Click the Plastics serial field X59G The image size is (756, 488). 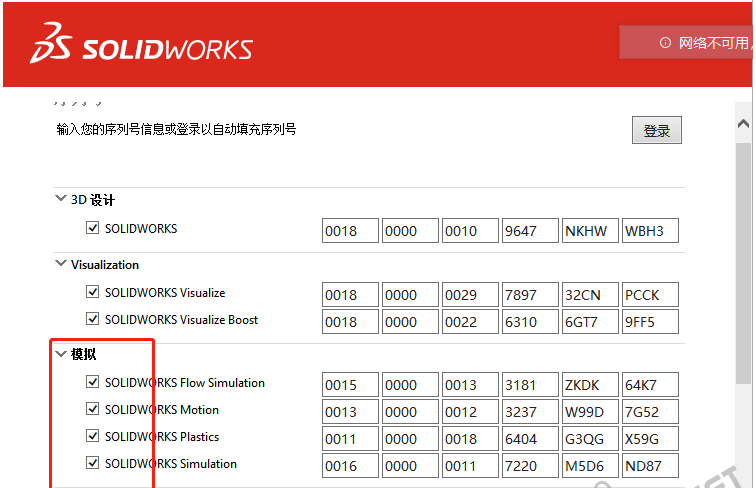point(650,438)
